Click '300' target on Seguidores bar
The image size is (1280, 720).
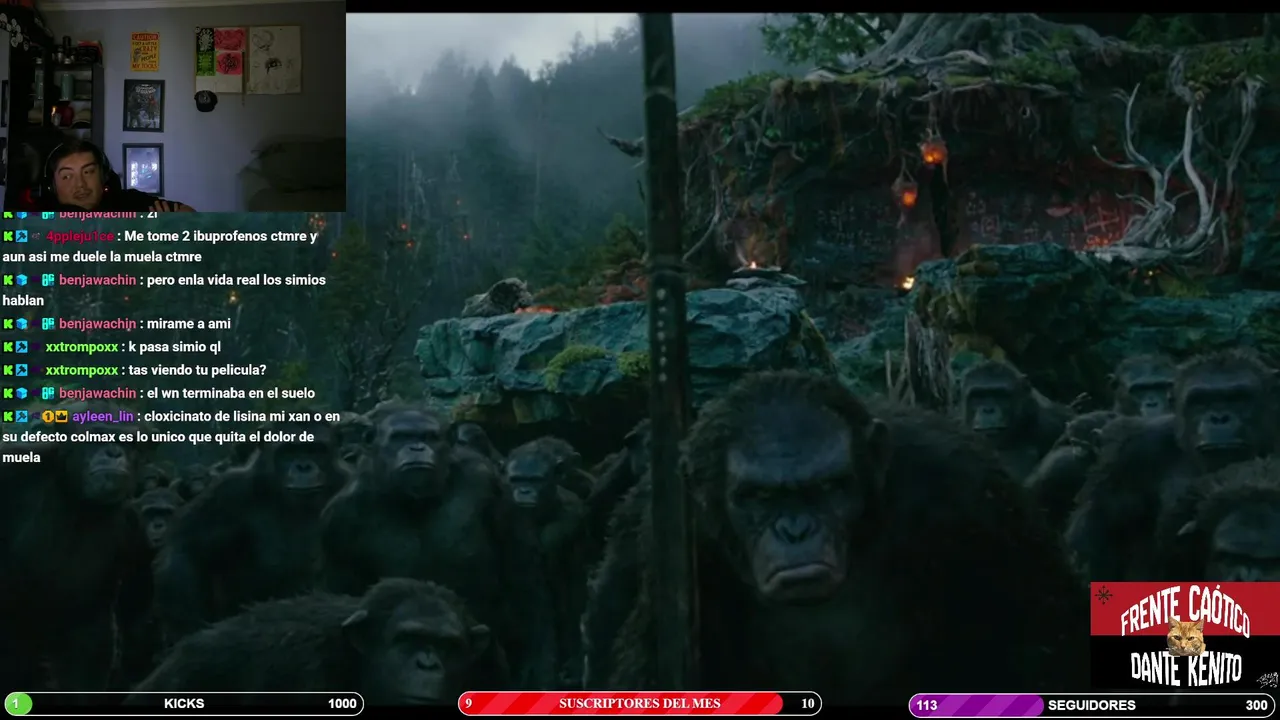click(1256, 705)
